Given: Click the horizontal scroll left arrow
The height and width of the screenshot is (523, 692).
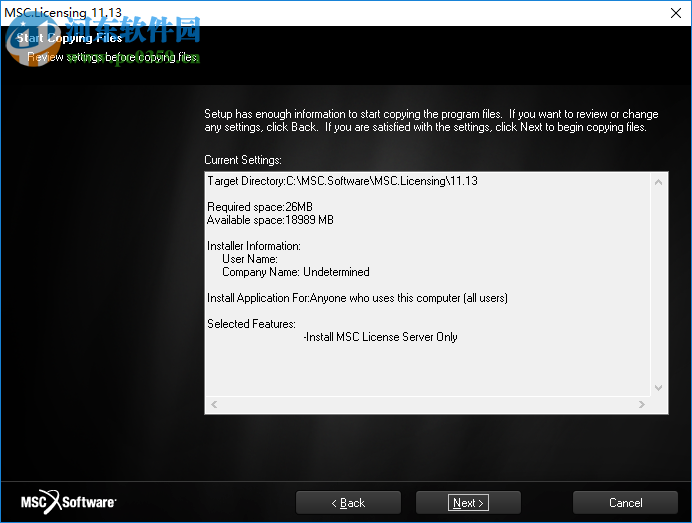Looking at the screenshot, I should 214,404.
